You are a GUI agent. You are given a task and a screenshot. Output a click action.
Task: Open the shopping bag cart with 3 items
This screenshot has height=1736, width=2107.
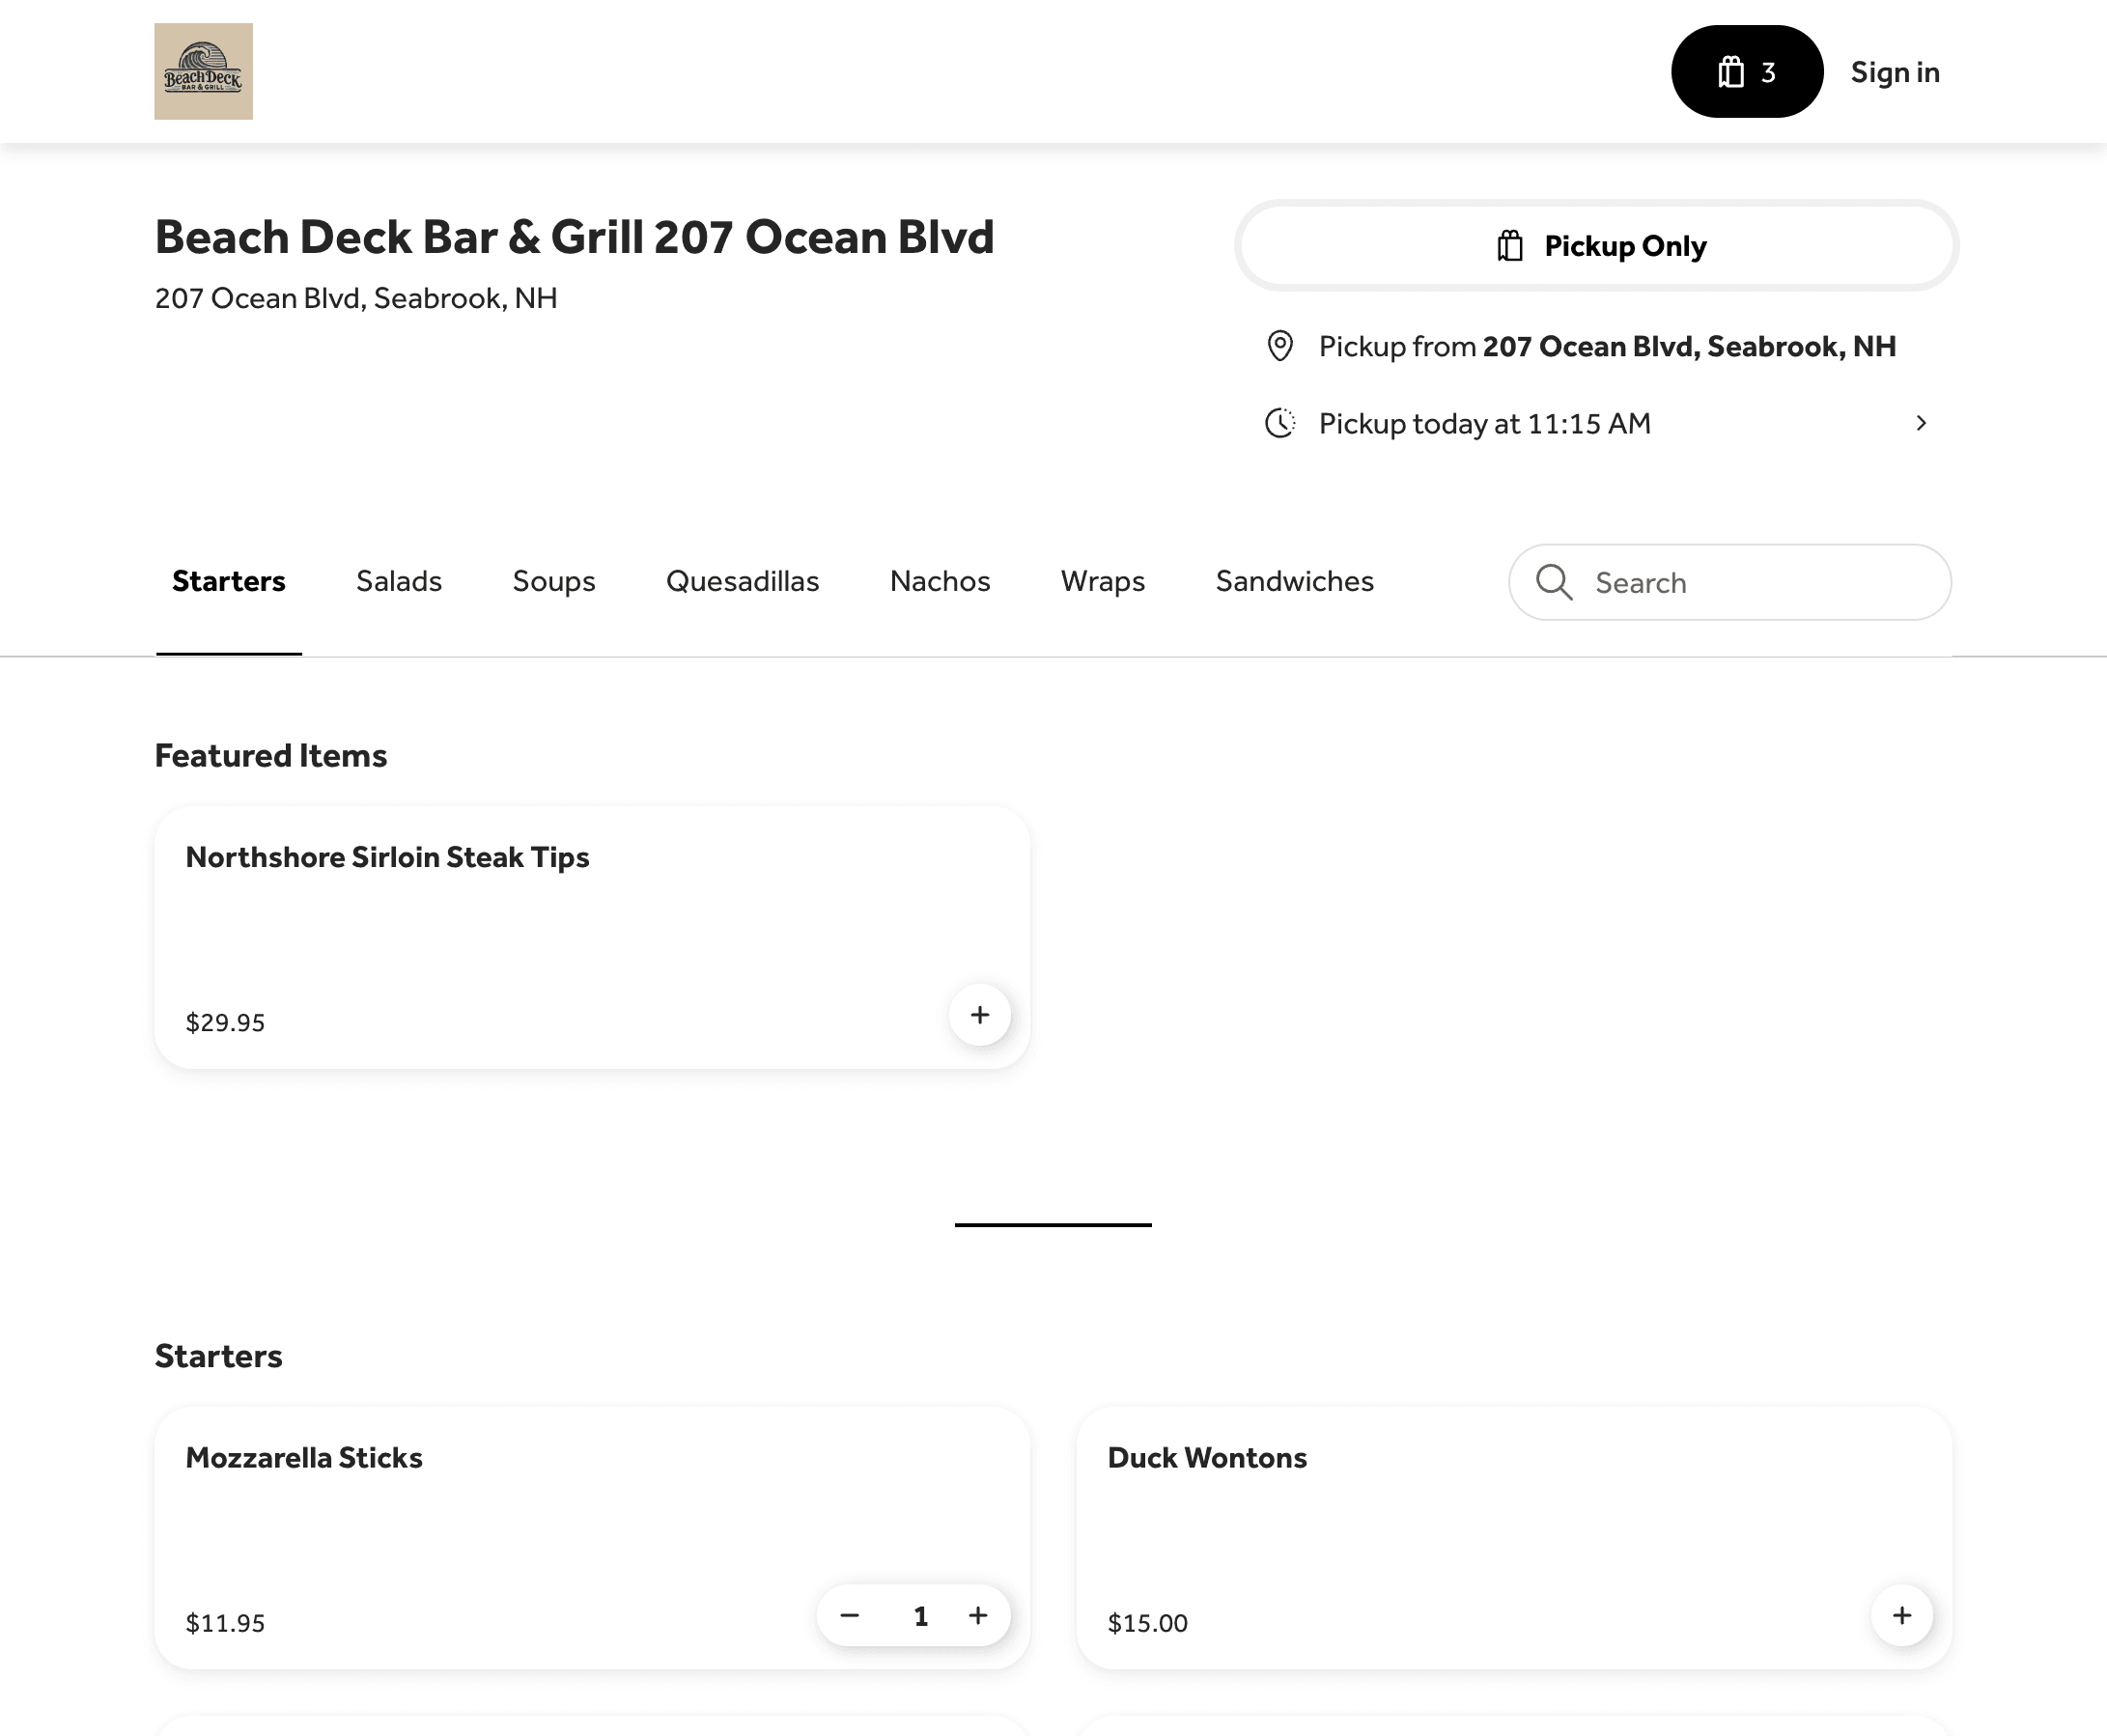tap(1746, 72)
